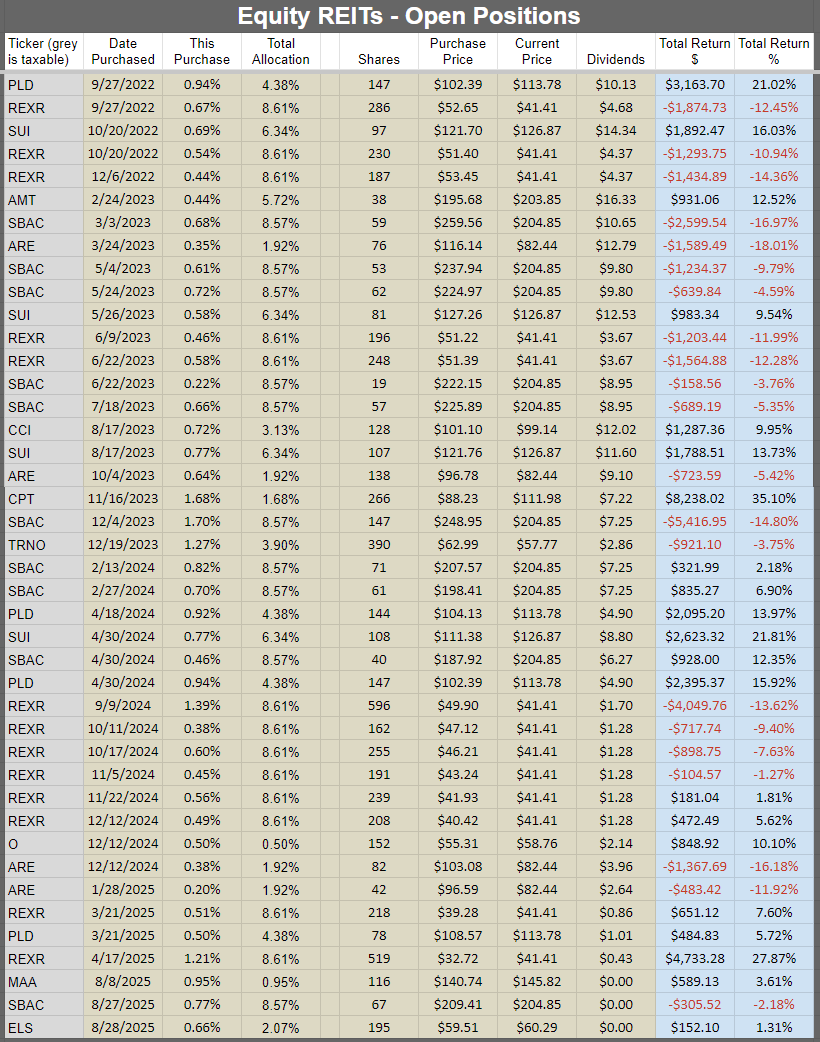820x1042 pixels.
Task: Click the CPT ticker cell
Action: pos(44,499)
